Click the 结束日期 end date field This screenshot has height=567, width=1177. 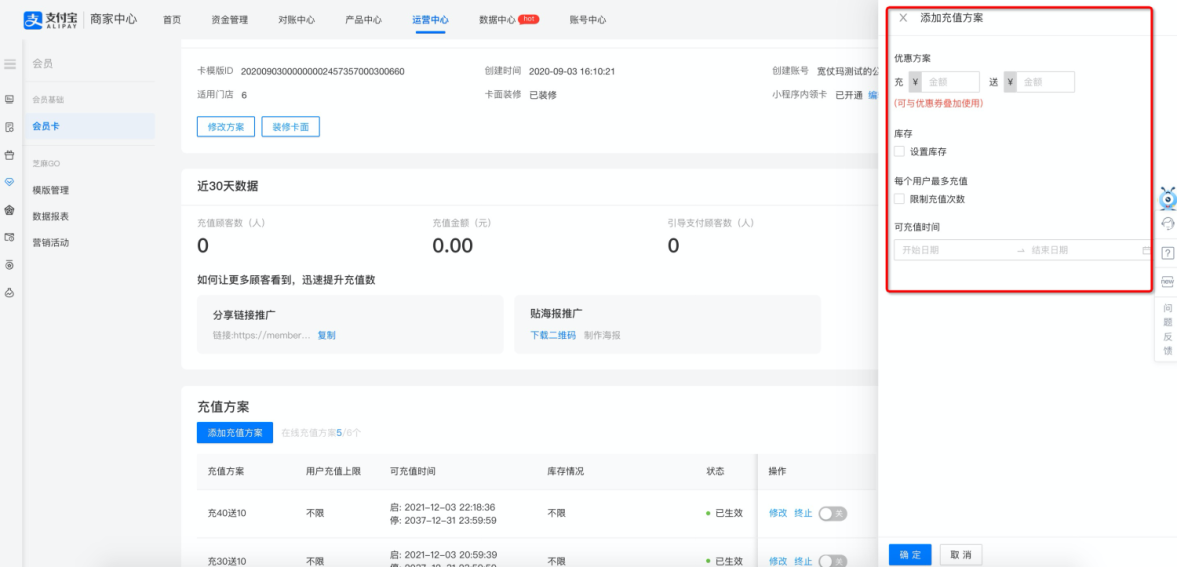pos(1081,250)
